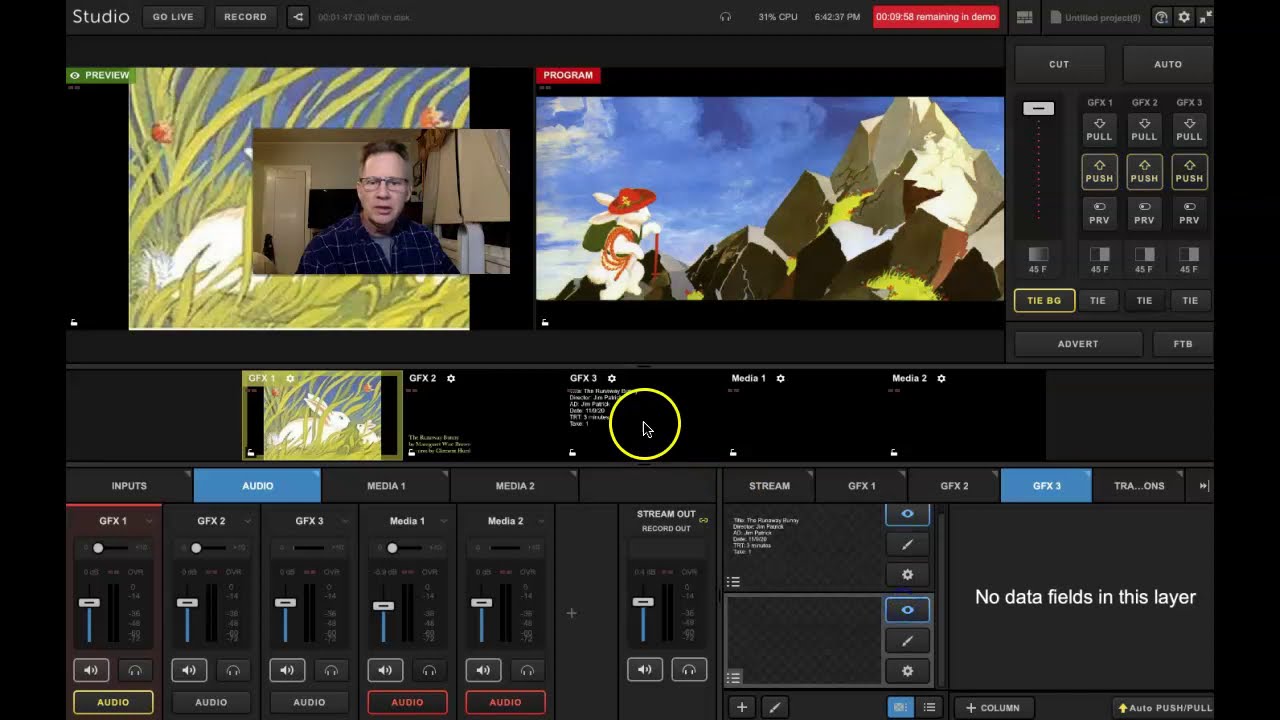Toggle TIE BG

point(1044,300)
